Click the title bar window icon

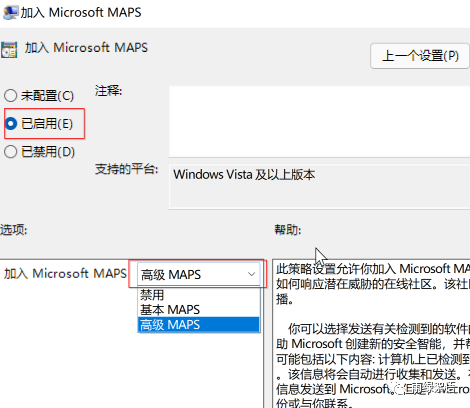point(10,12)
